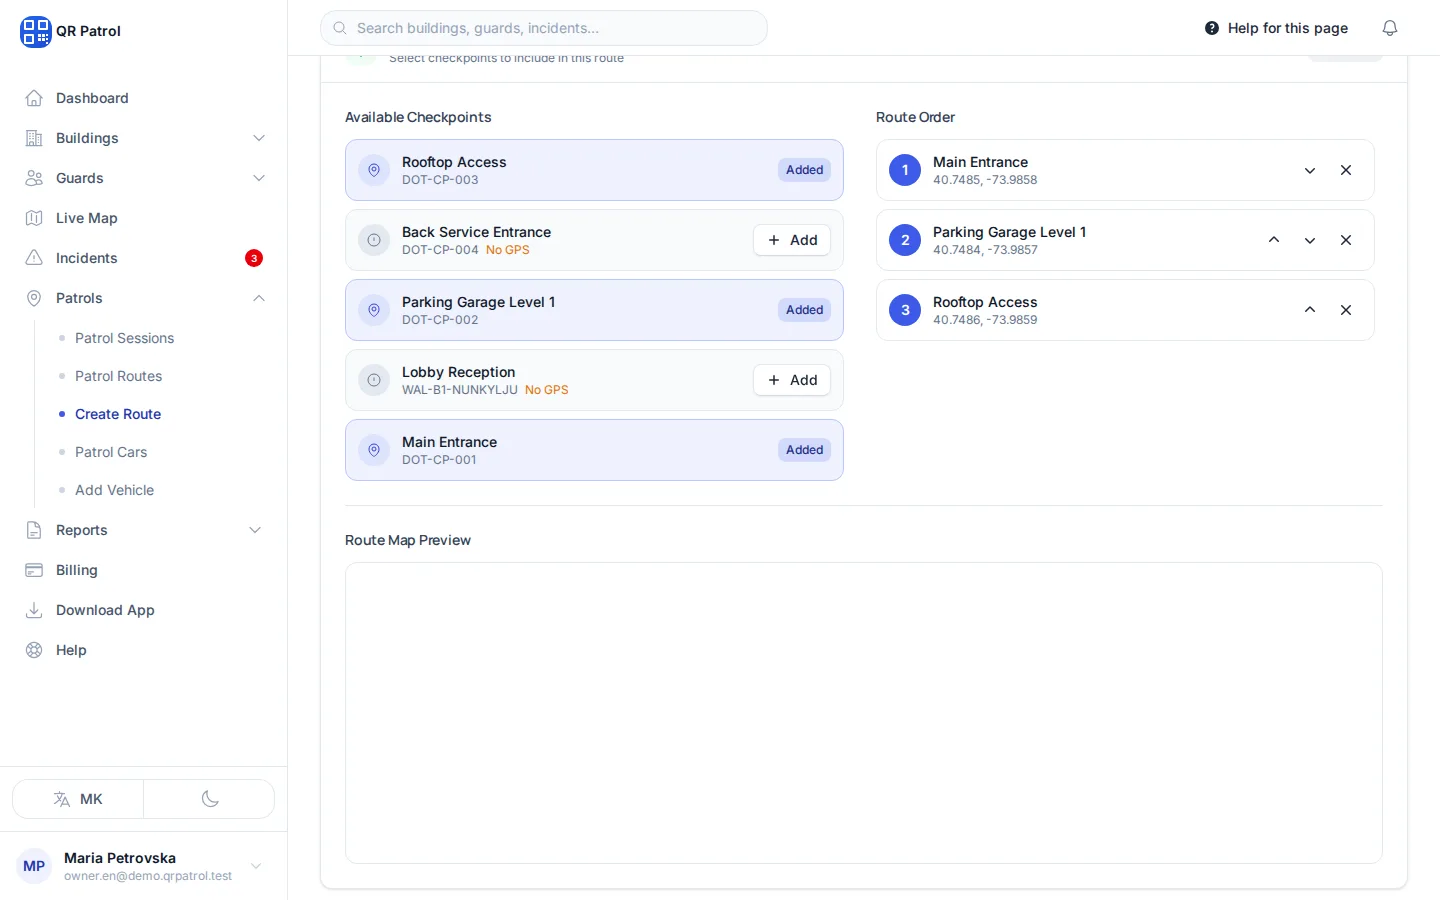
Task: Open notifications bell
Action: (1390, 28)
